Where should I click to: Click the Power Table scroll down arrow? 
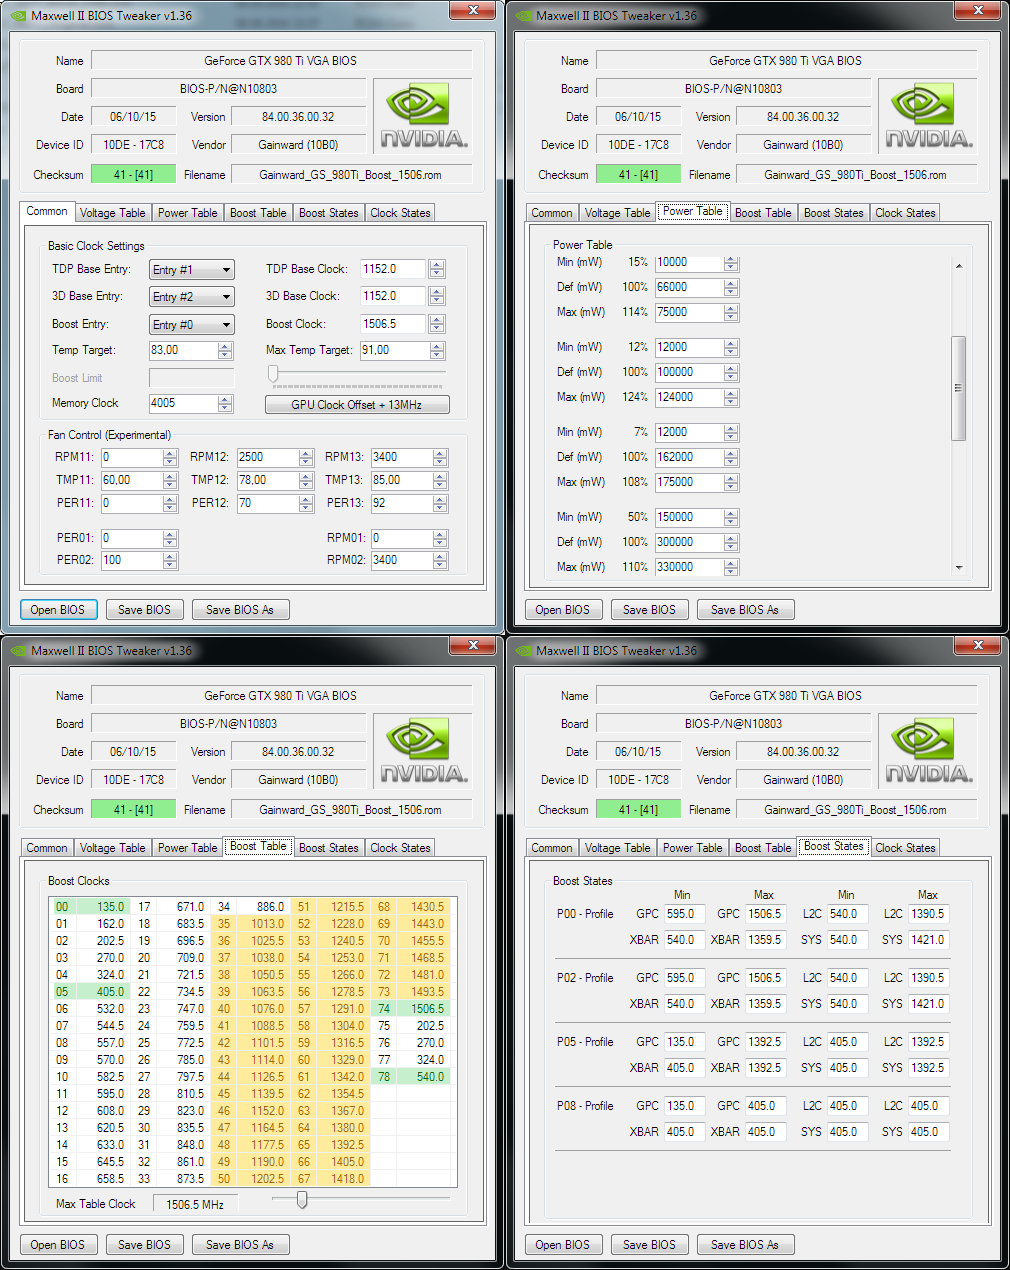tap(958, 567)
